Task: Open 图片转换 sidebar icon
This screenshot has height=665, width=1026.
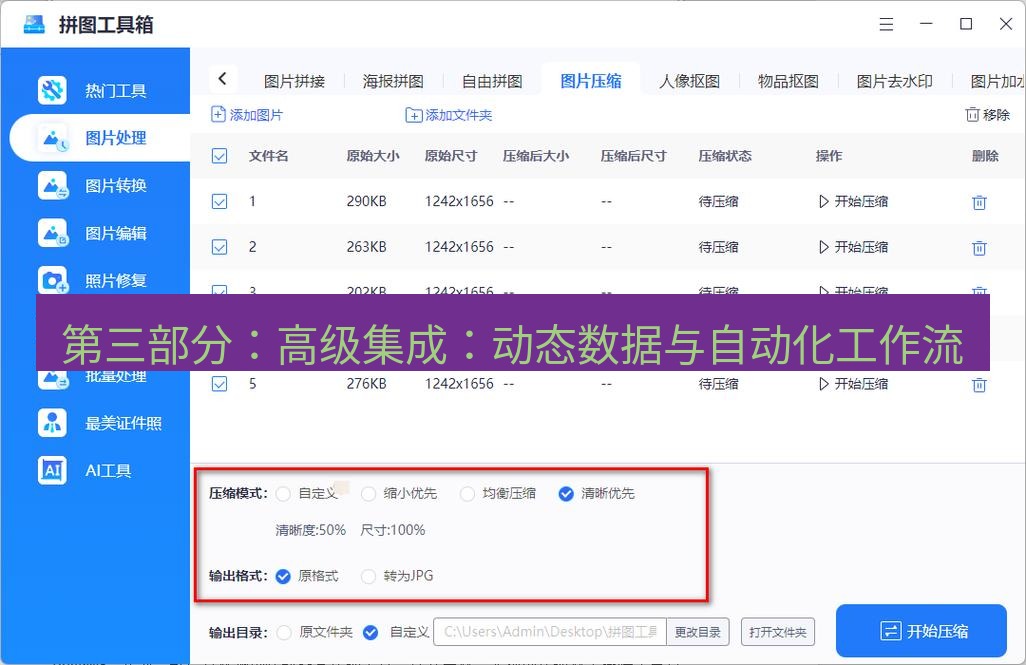Action: point(52,186)
